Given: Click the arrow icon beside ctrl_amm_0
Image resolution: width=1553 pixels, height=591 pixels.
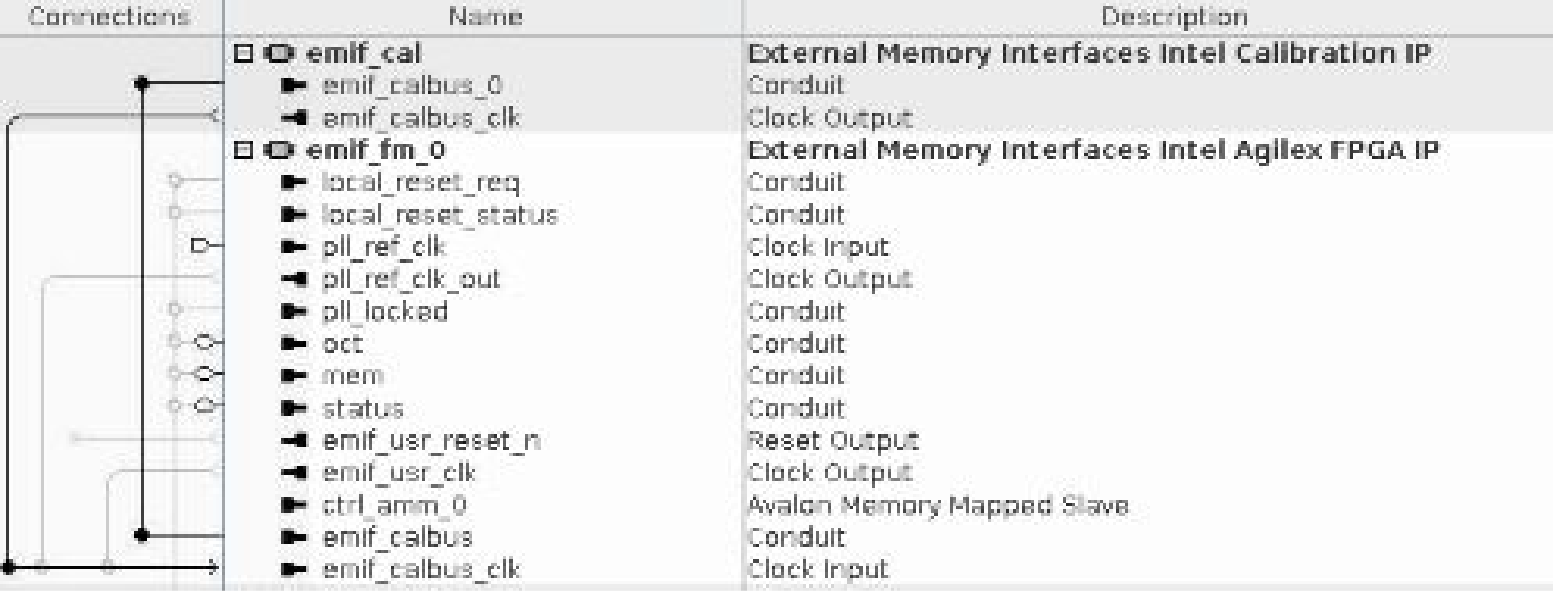Looking at the screenshot, I should pyautogui.click(x=299, y=505).
